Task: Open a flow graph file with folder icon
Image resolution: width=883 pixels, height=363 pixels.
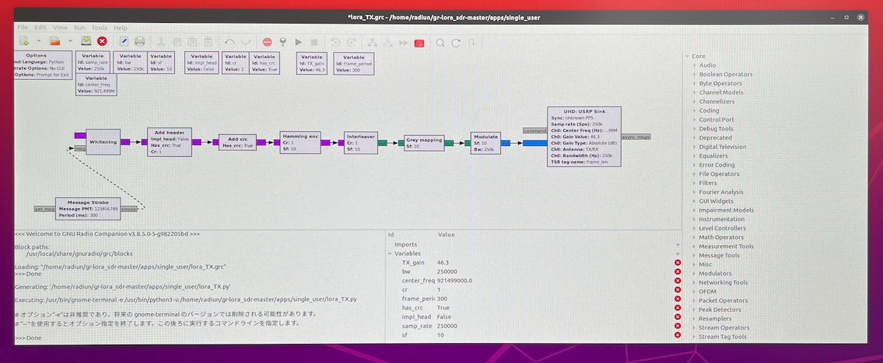Action: pyautogui.click(x=55, y=41)
